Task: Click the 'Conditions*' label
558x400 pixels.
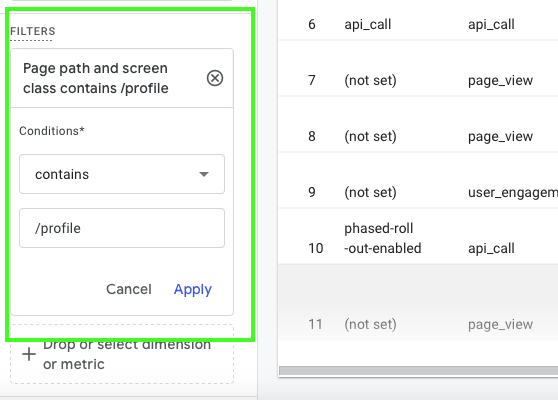Action: tap(52, 131)
